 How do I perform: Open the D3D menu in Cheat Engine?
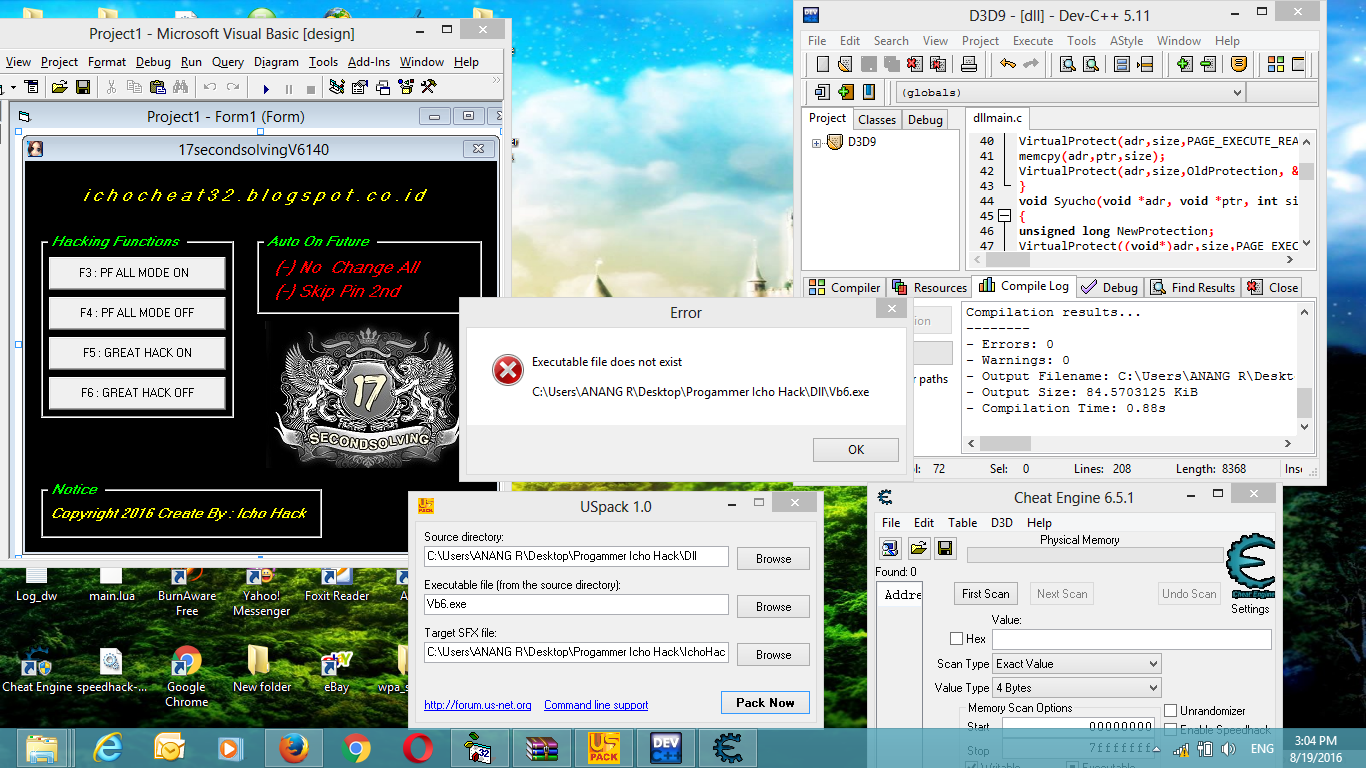point(1002,523)
